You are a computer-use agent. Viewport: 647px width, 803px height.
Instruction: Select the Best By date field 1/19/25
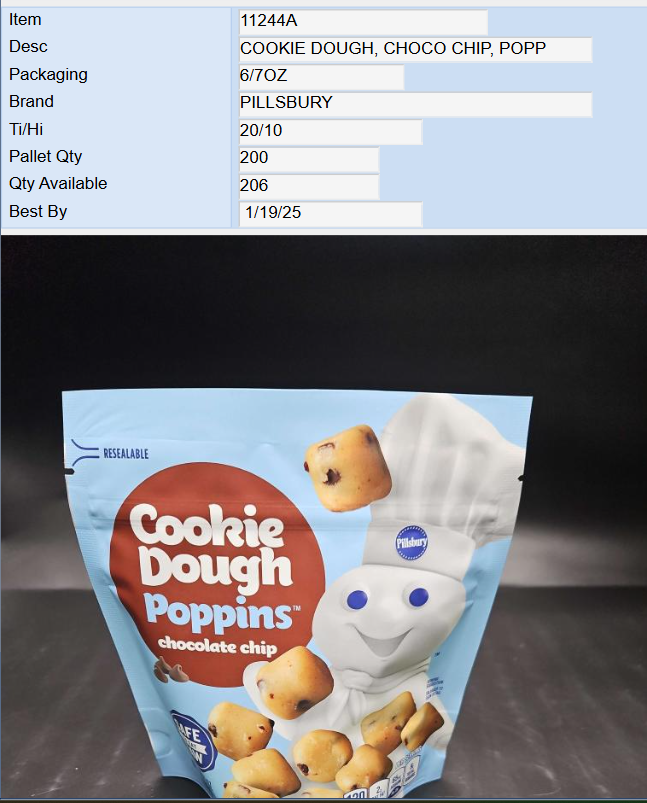coord(330,214)
